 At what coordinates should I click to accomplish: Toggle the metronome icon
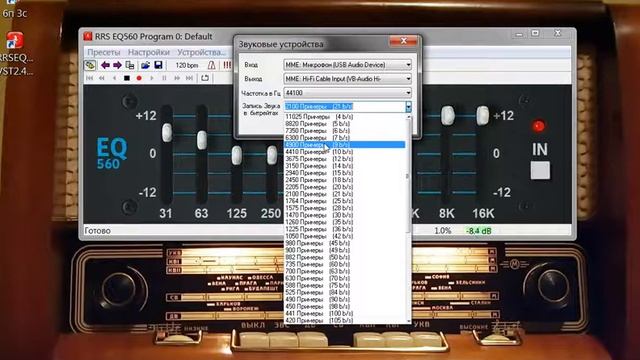(x=211, y=65)
